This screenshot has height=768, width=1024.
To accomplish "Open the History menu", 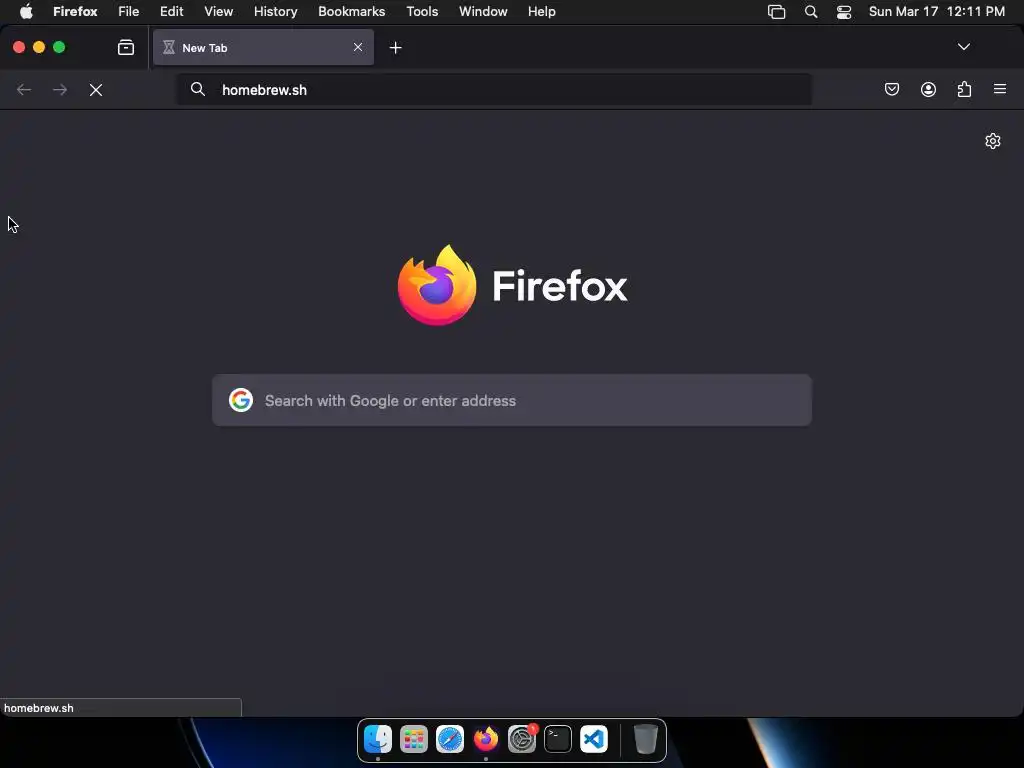I will [276, 12].
